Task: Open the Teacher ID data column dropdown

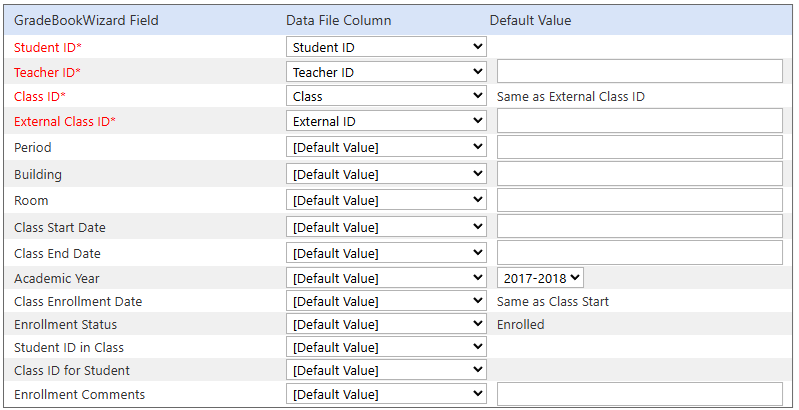Action: coord(386,72)
